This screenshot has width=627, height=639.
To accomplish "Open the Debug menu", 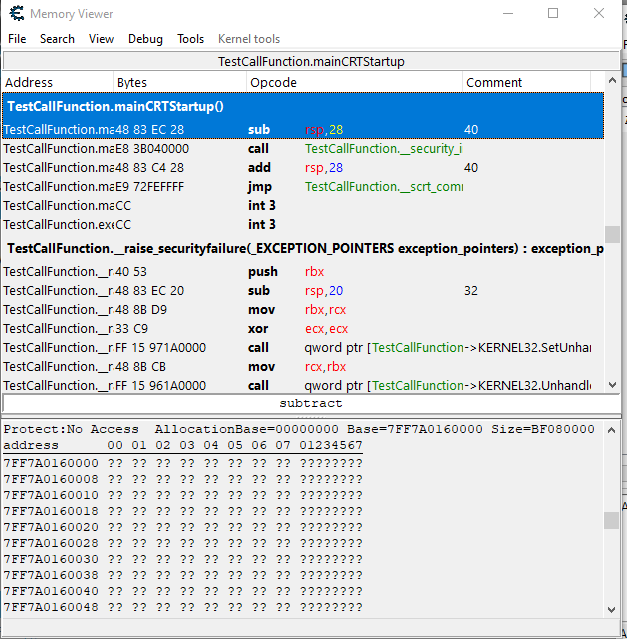I will pyautogui.click(x=145, y=39).
